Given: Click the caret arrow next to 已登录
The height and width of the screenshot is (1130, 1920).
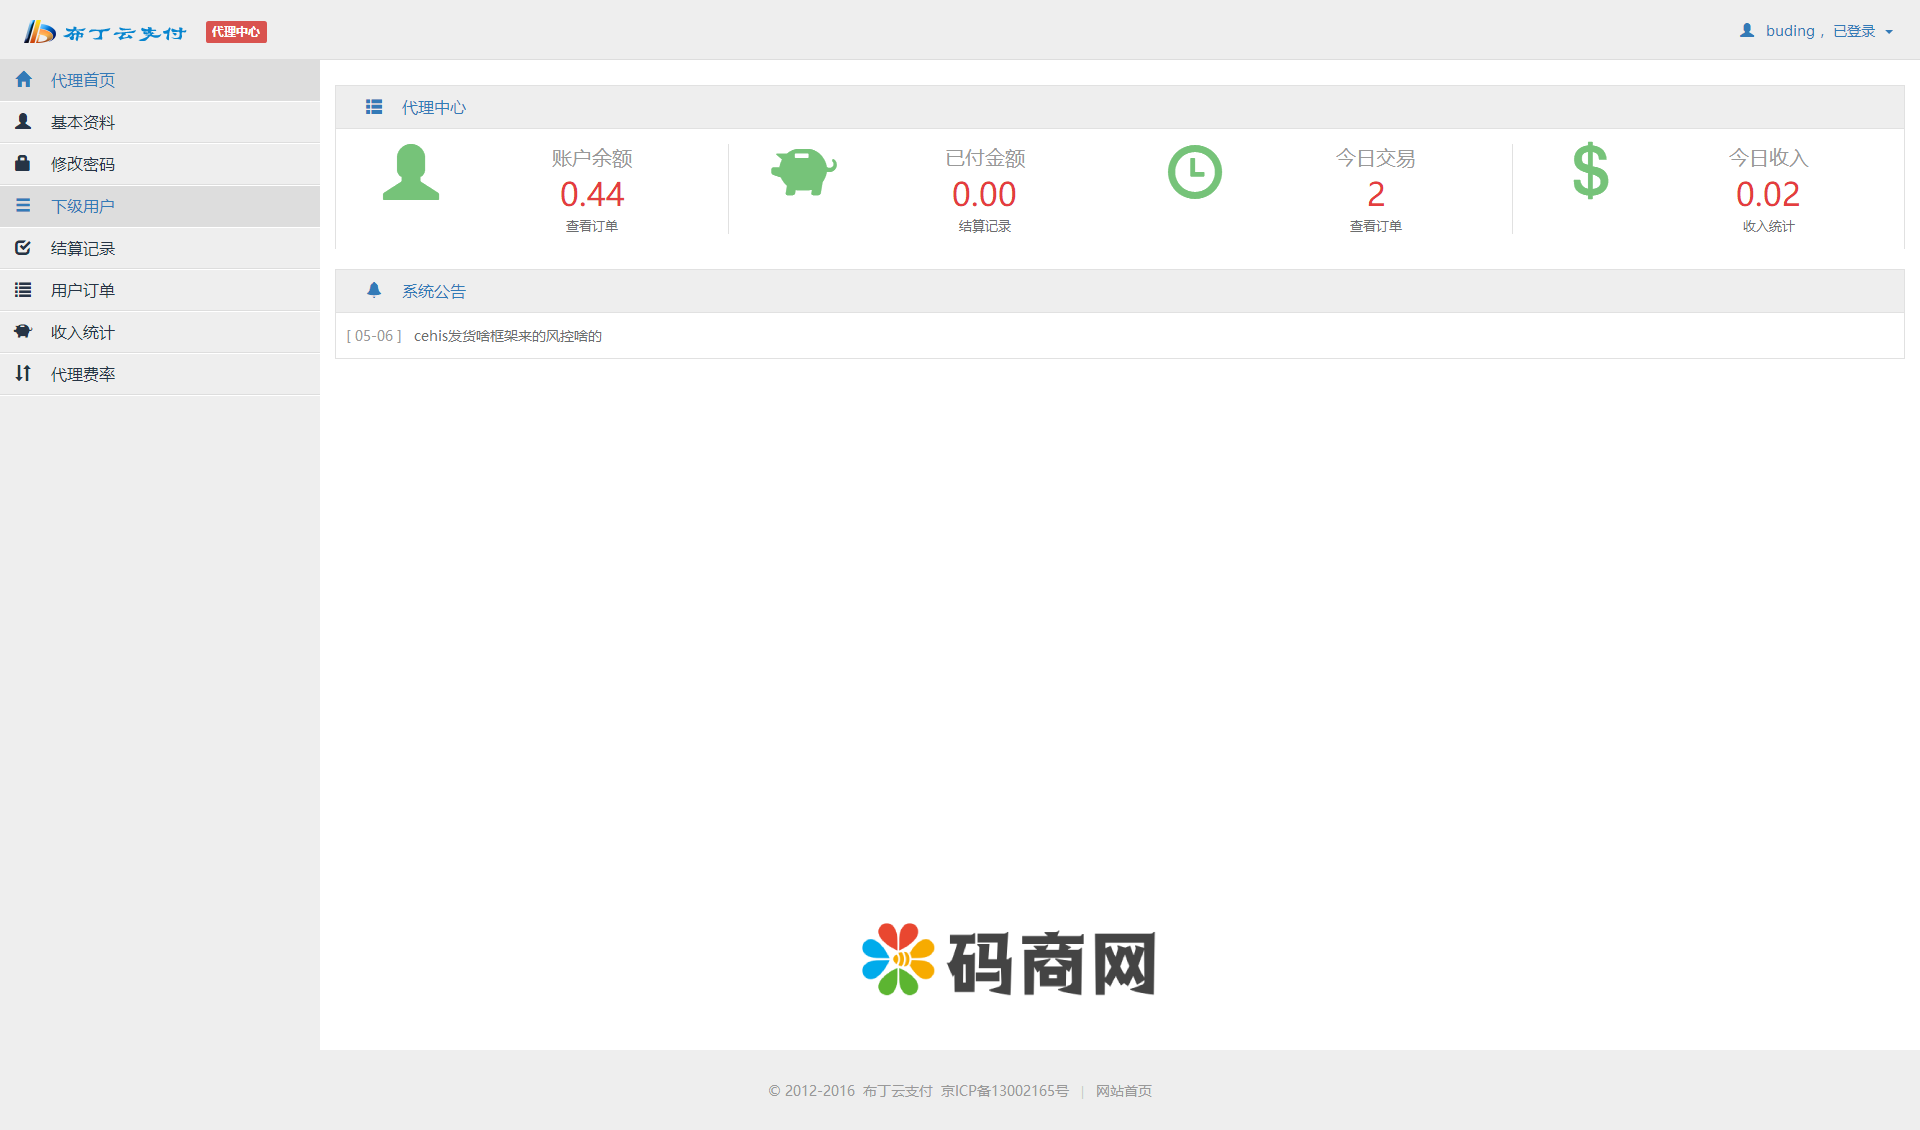Looking at the screenshot, I should (1889, 32).
